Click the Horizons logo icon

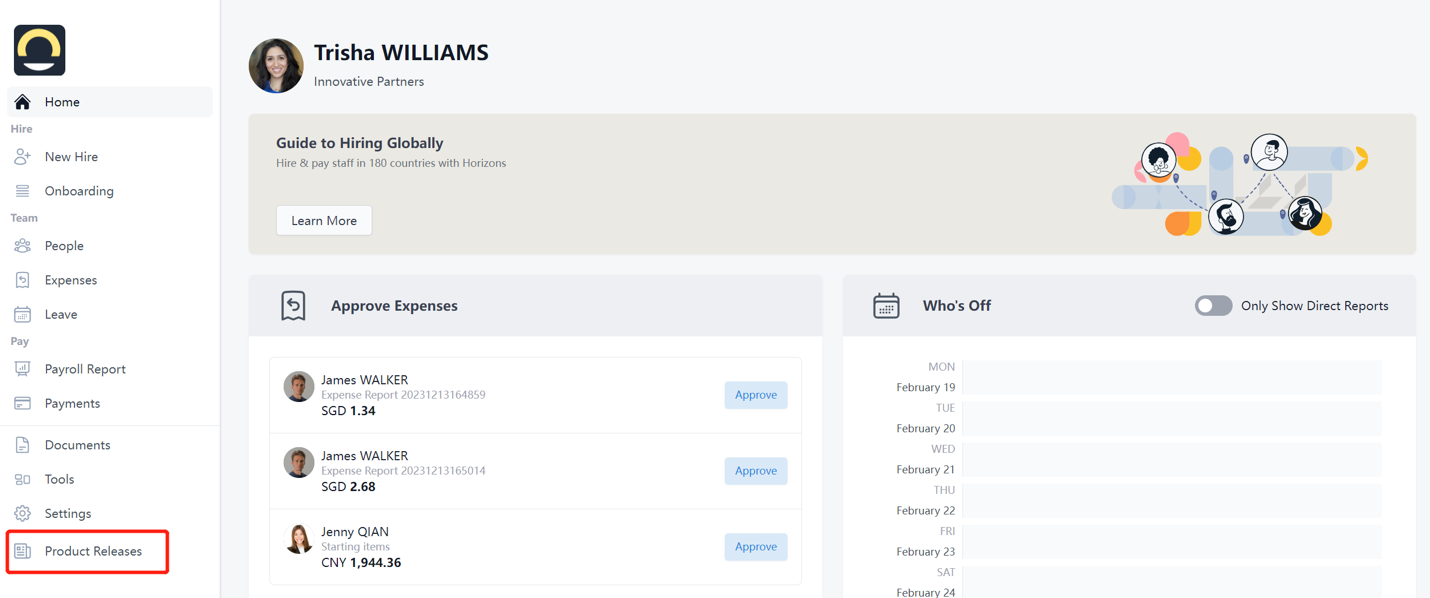(40, 50)
